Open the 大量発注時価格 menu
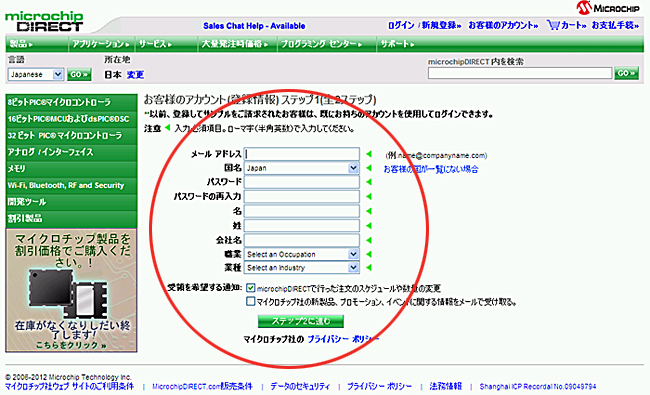The height and width of the screenshot is (395, 650). click(235, 44)
